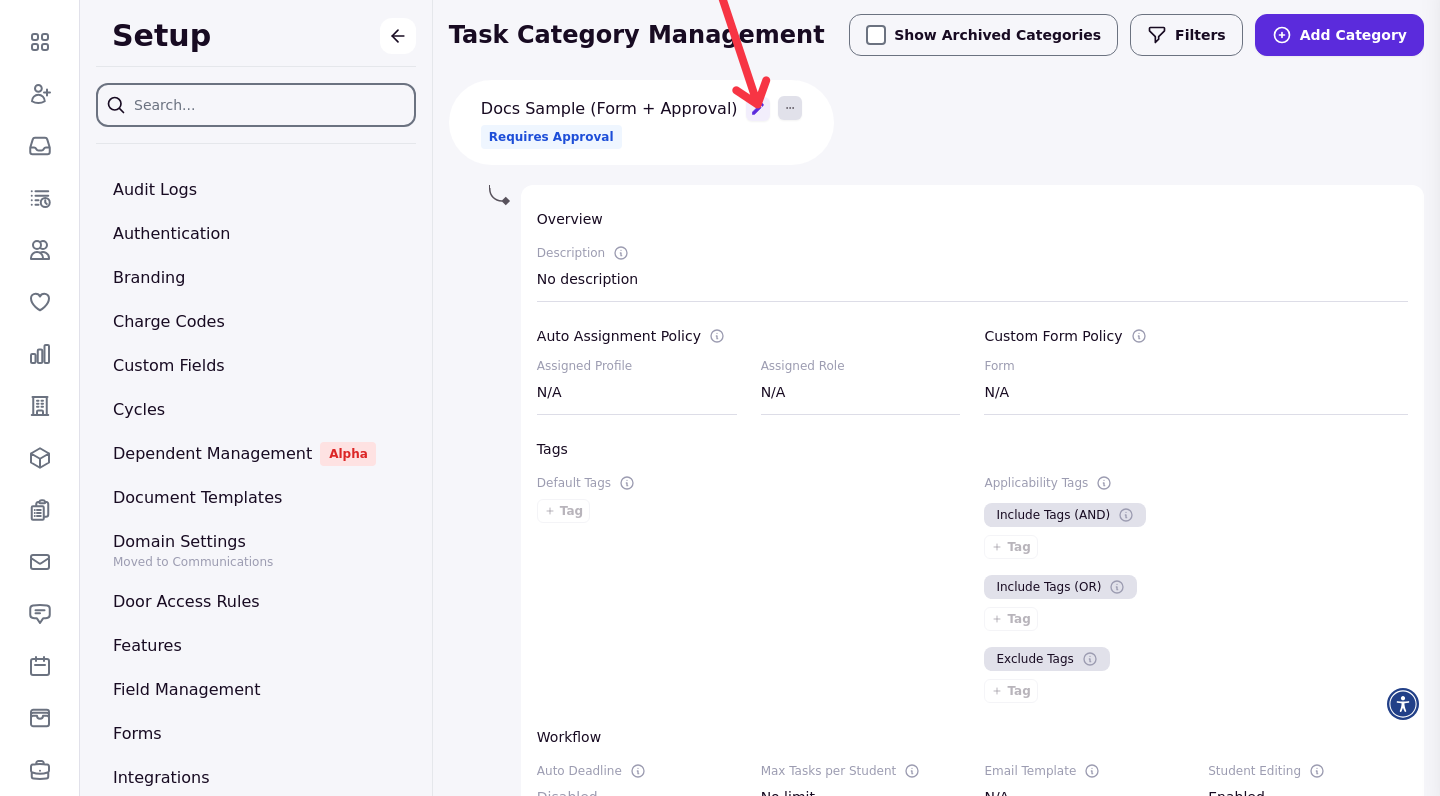
Task: Click info icon beside Default Tags
Action: [627, 483]
